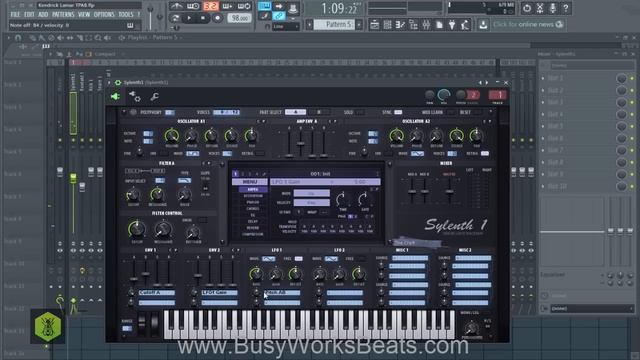The image size is (640, 360).
Task: Open the arpeggiator Velocity dropdown
Action: 311,202
